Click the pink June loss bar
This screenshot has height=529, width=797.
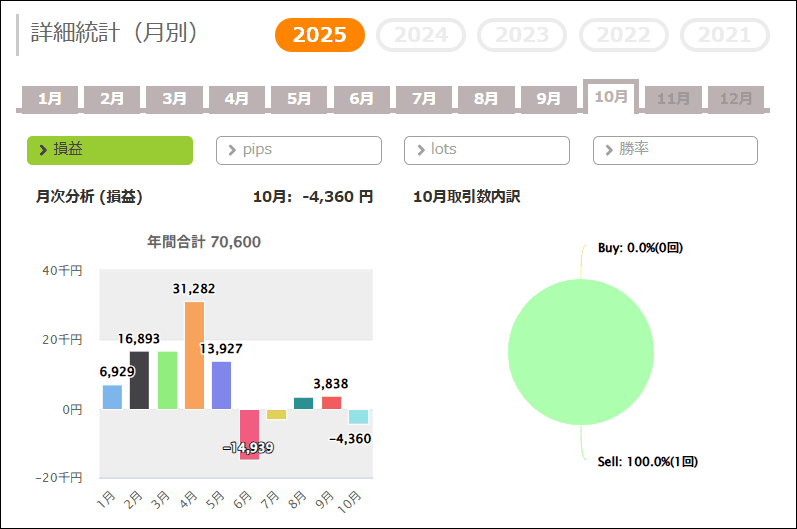click(249, 434)
